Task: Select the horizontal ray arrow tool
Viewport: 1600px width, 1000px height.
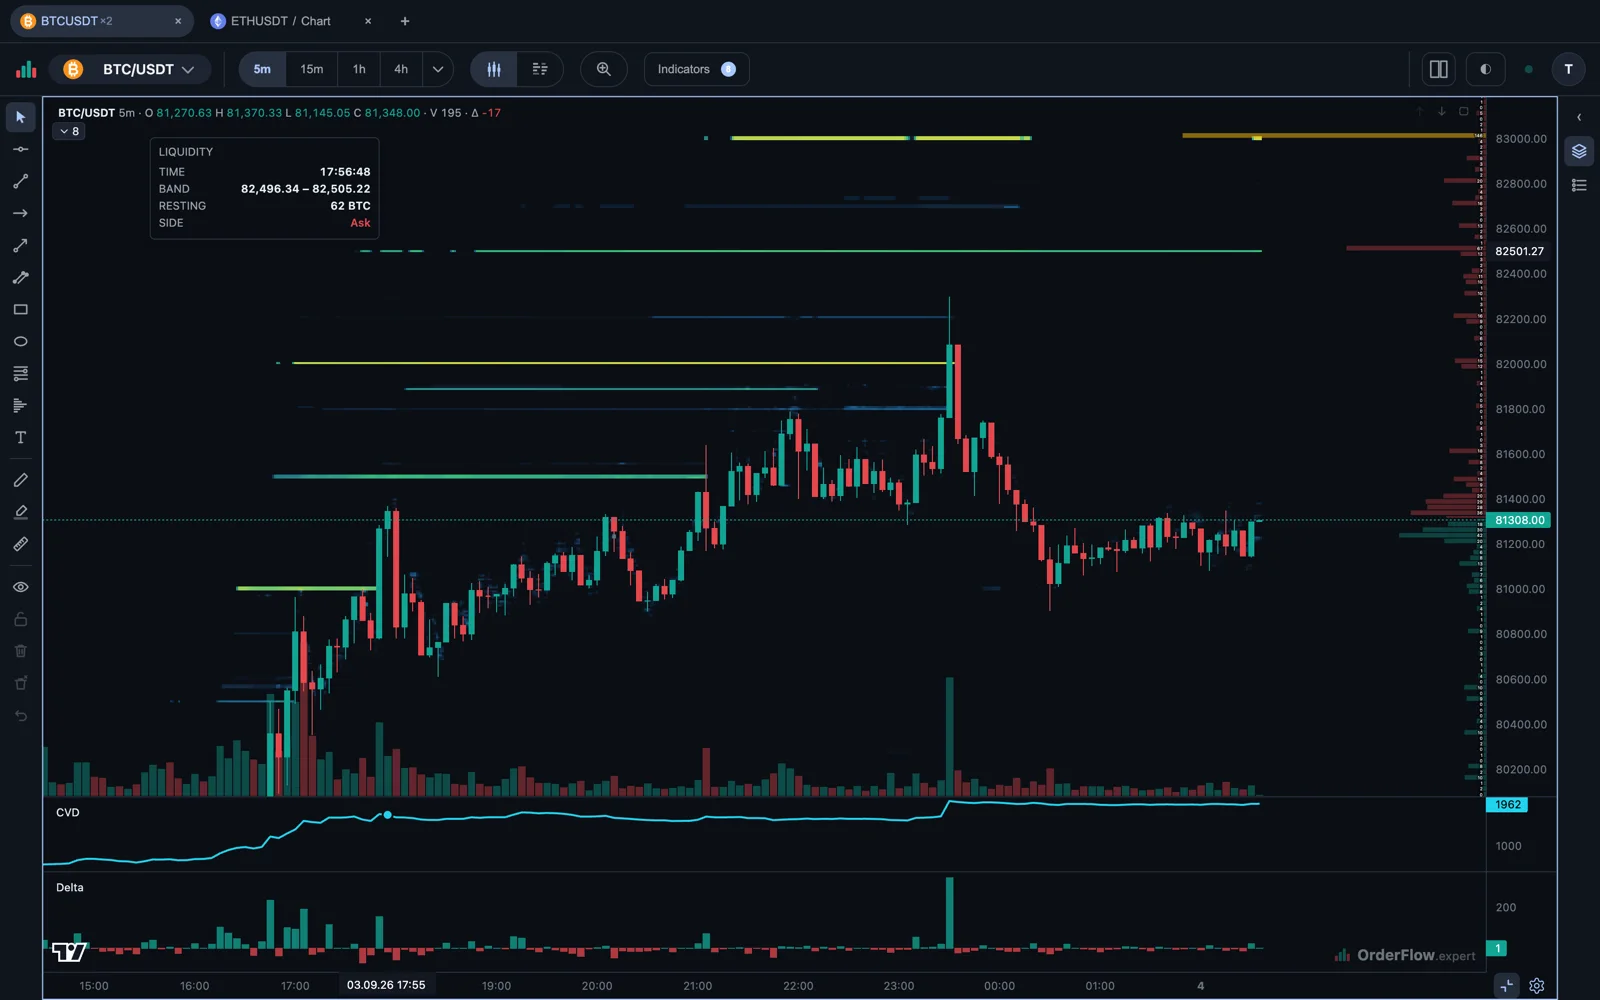Action: pos(20,213)
